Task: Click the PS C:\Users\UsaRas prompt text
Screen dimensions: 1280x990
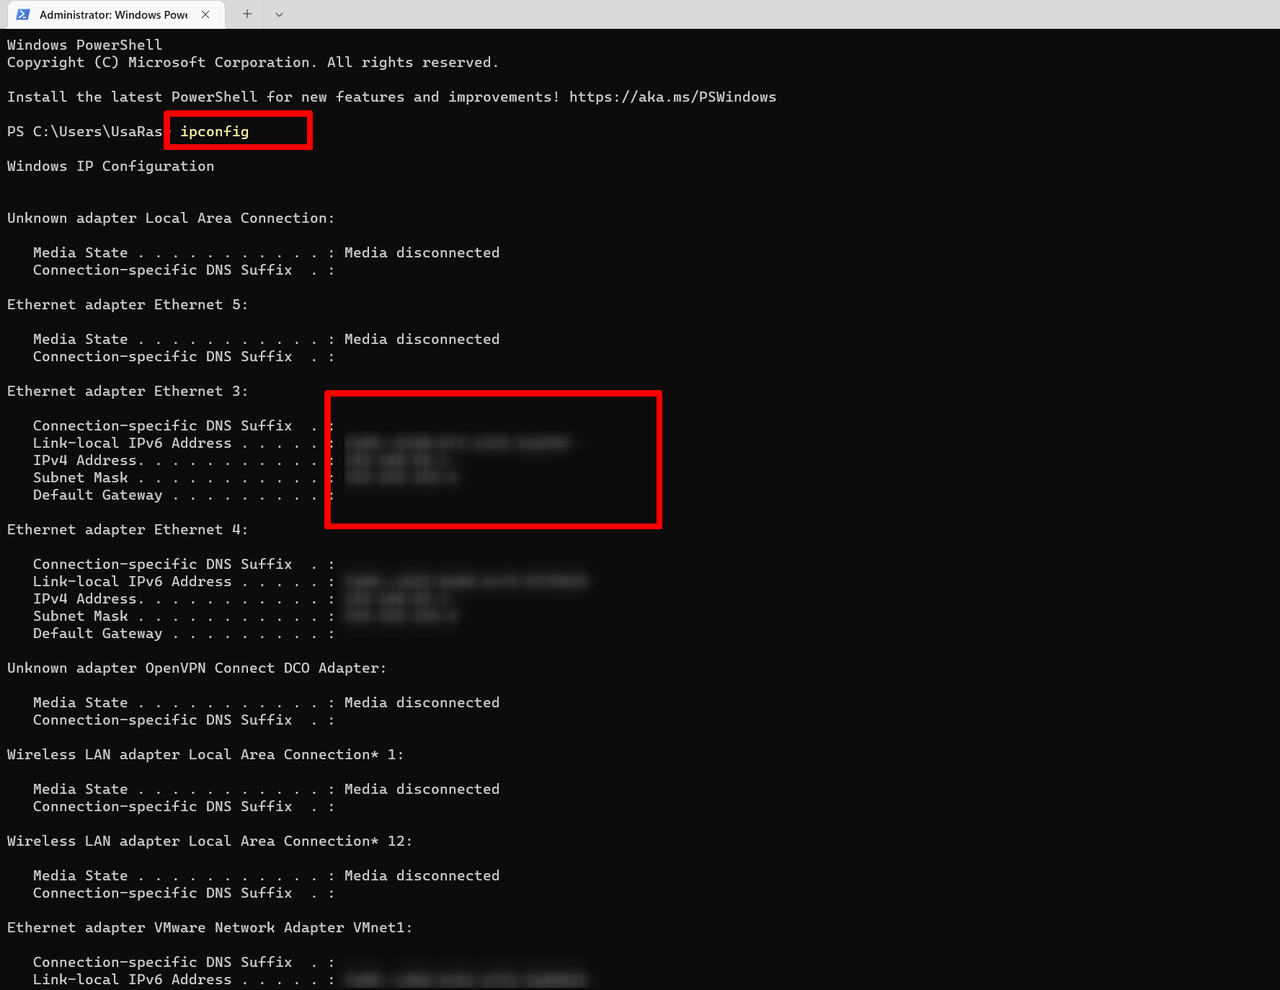Action: (x=84, y=131)
